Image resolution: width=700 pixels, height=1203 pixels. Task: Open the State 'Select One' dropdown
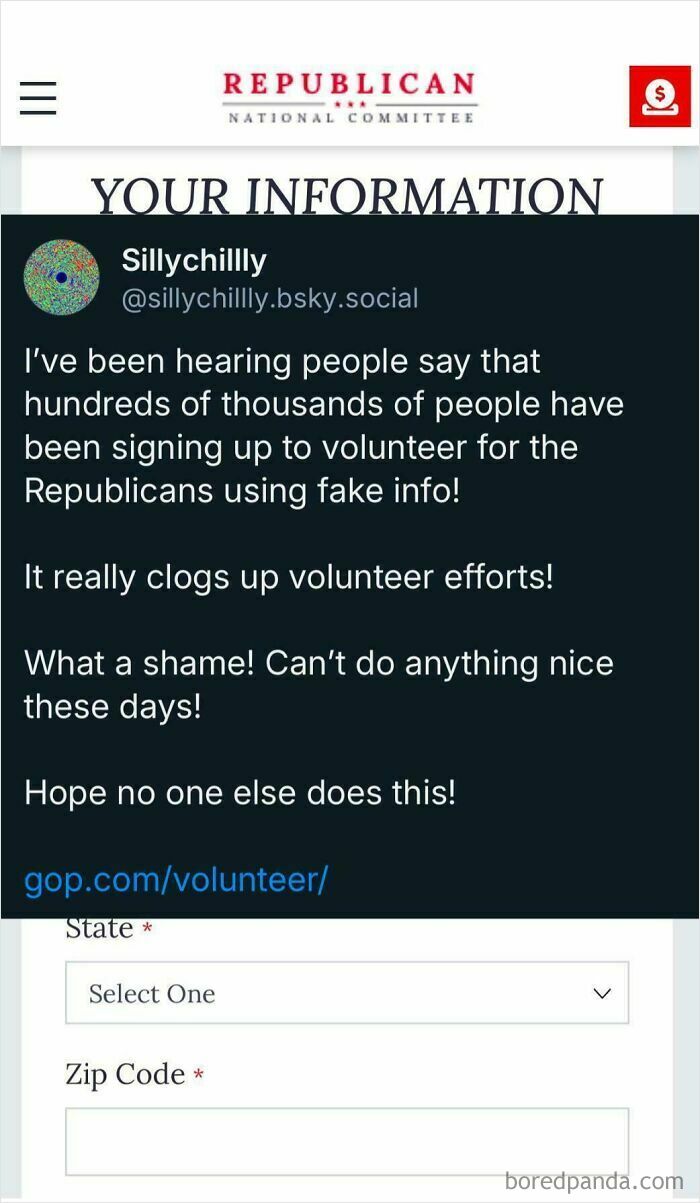point(347,992)
